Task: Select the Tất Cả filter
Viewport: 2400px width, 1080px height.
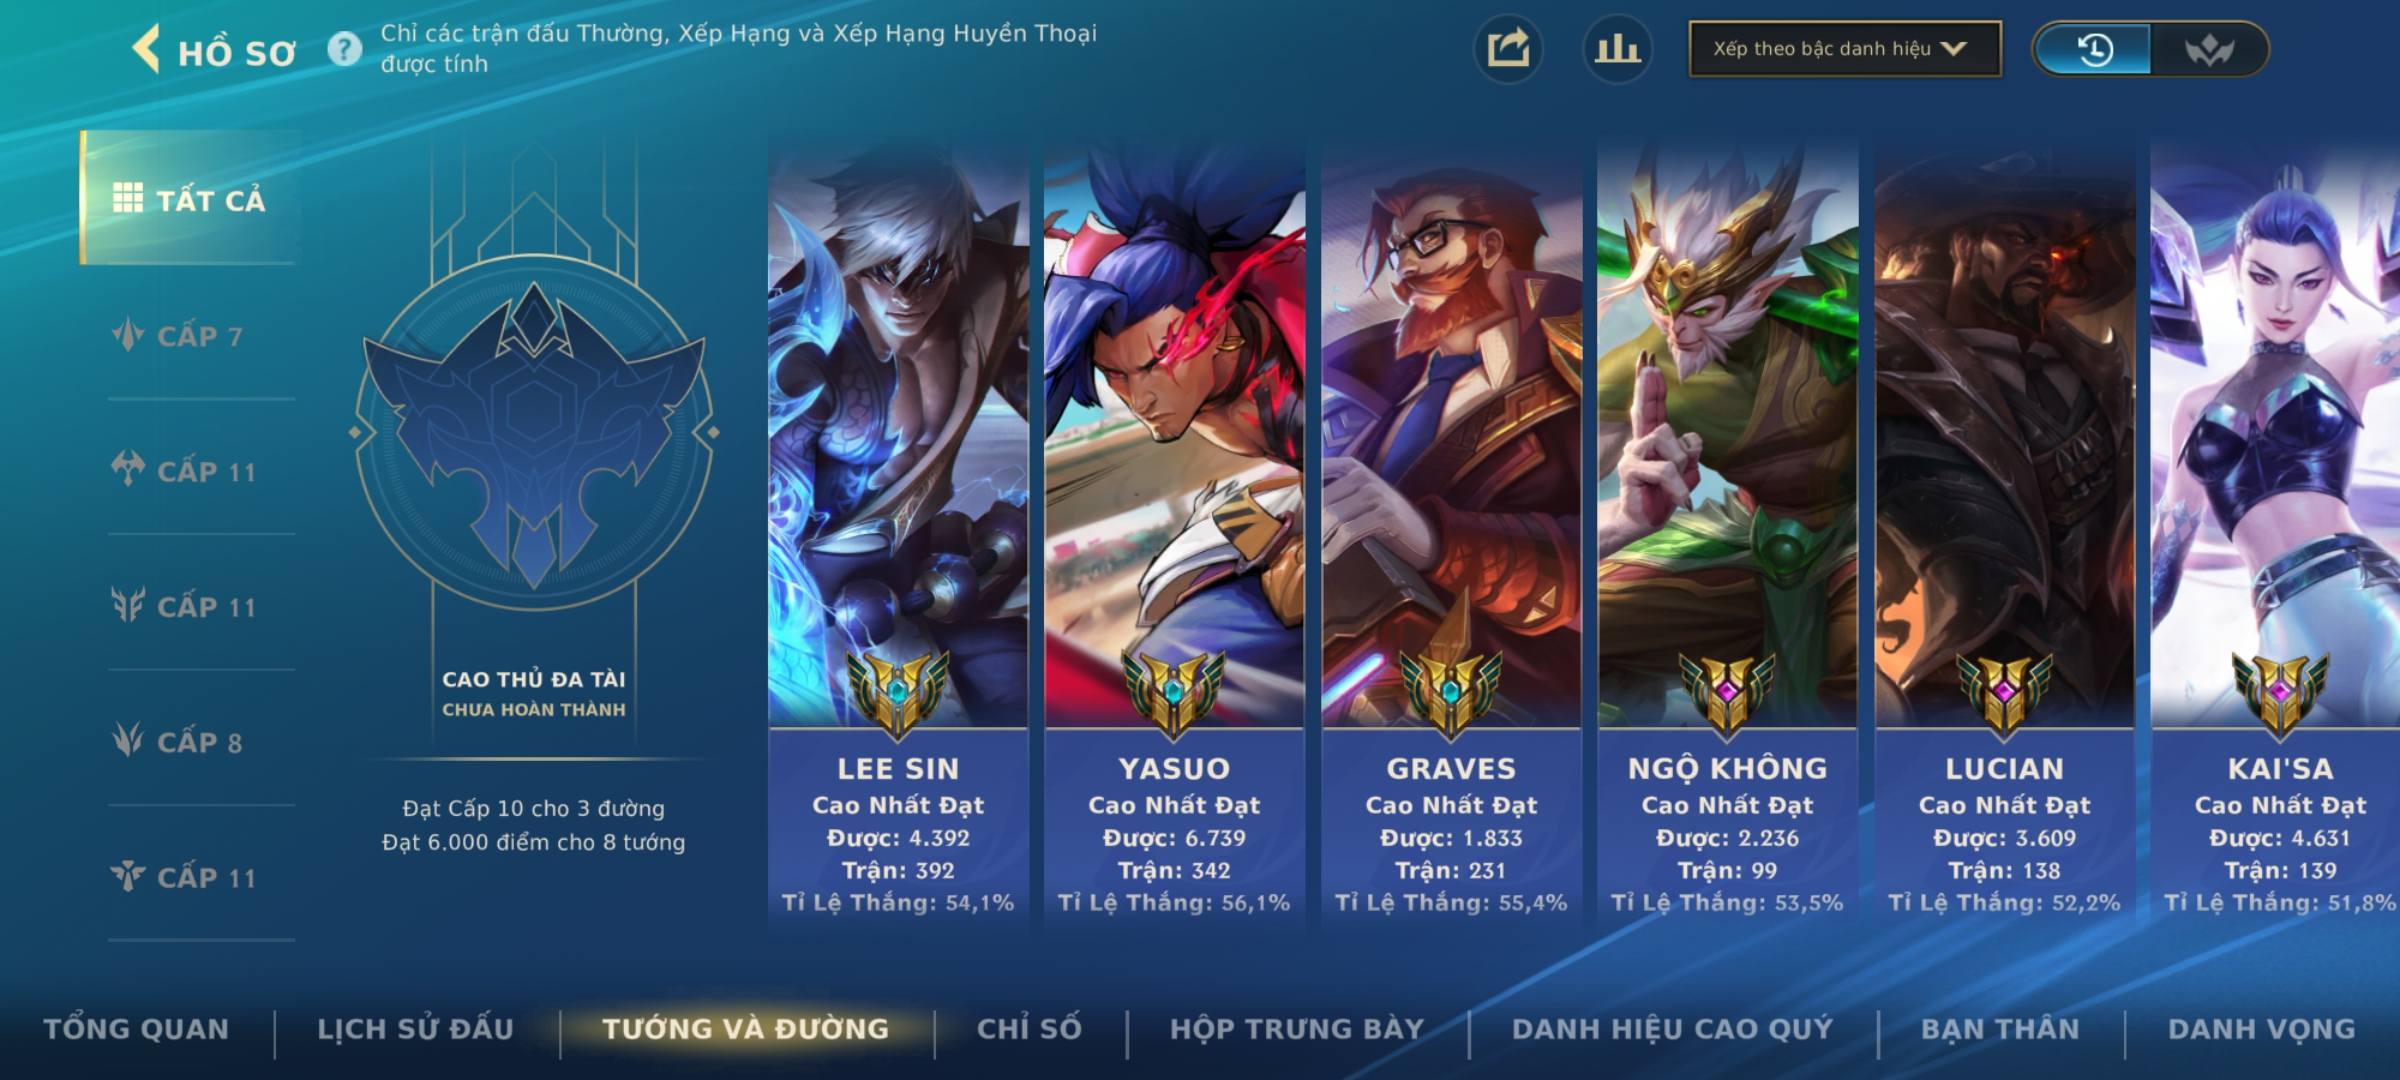Action: (x=189, y=199)
